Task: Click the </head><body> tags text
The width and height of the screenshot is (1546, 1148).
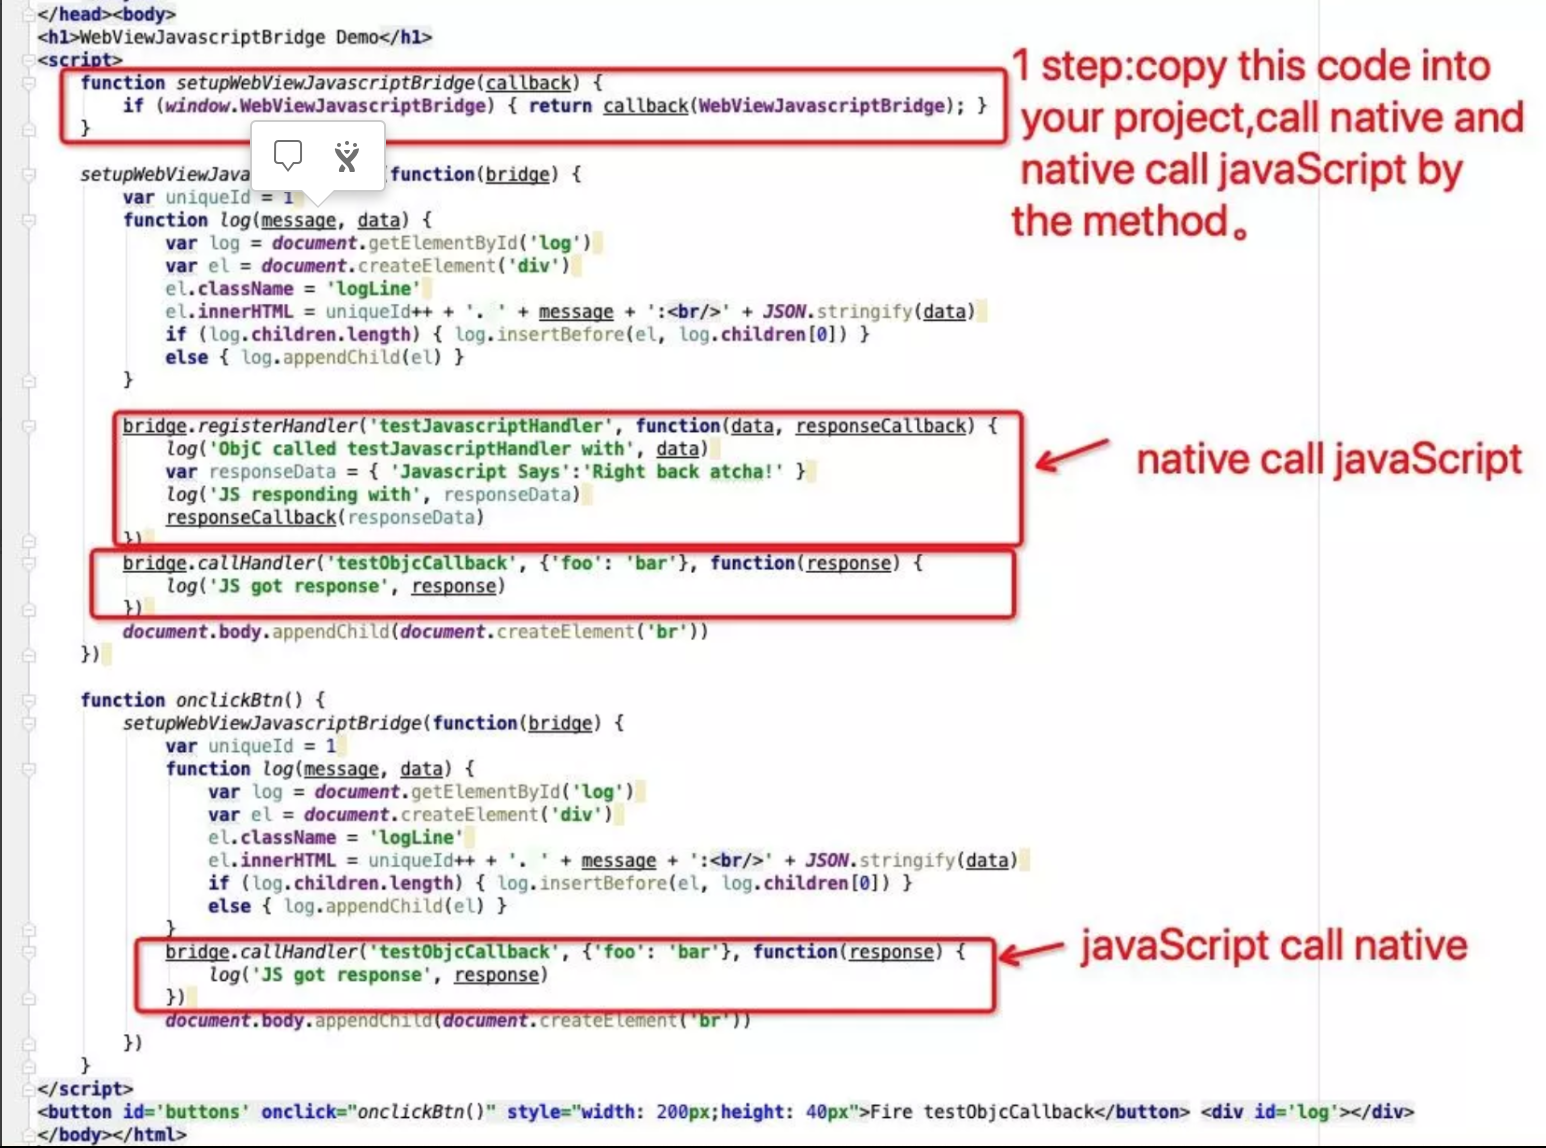Action: [x=106, y=14]
